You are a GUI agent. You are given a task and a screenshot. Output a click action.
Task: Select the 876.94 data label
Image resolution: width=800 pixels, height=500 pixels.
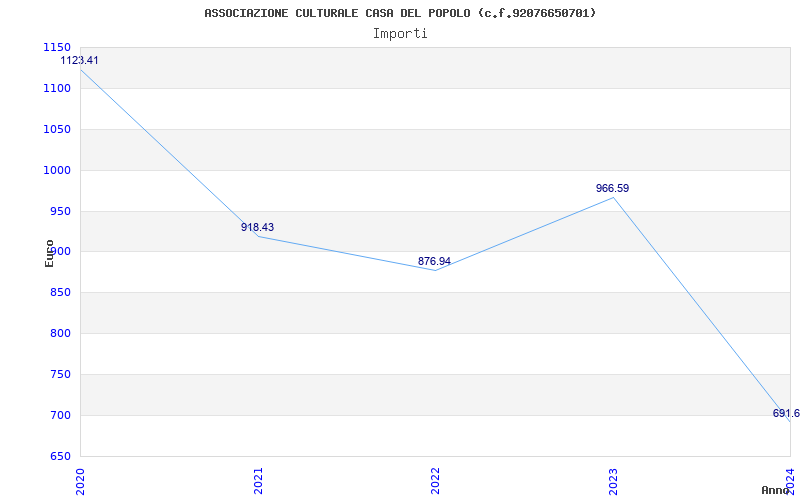(x=434, y=261)
